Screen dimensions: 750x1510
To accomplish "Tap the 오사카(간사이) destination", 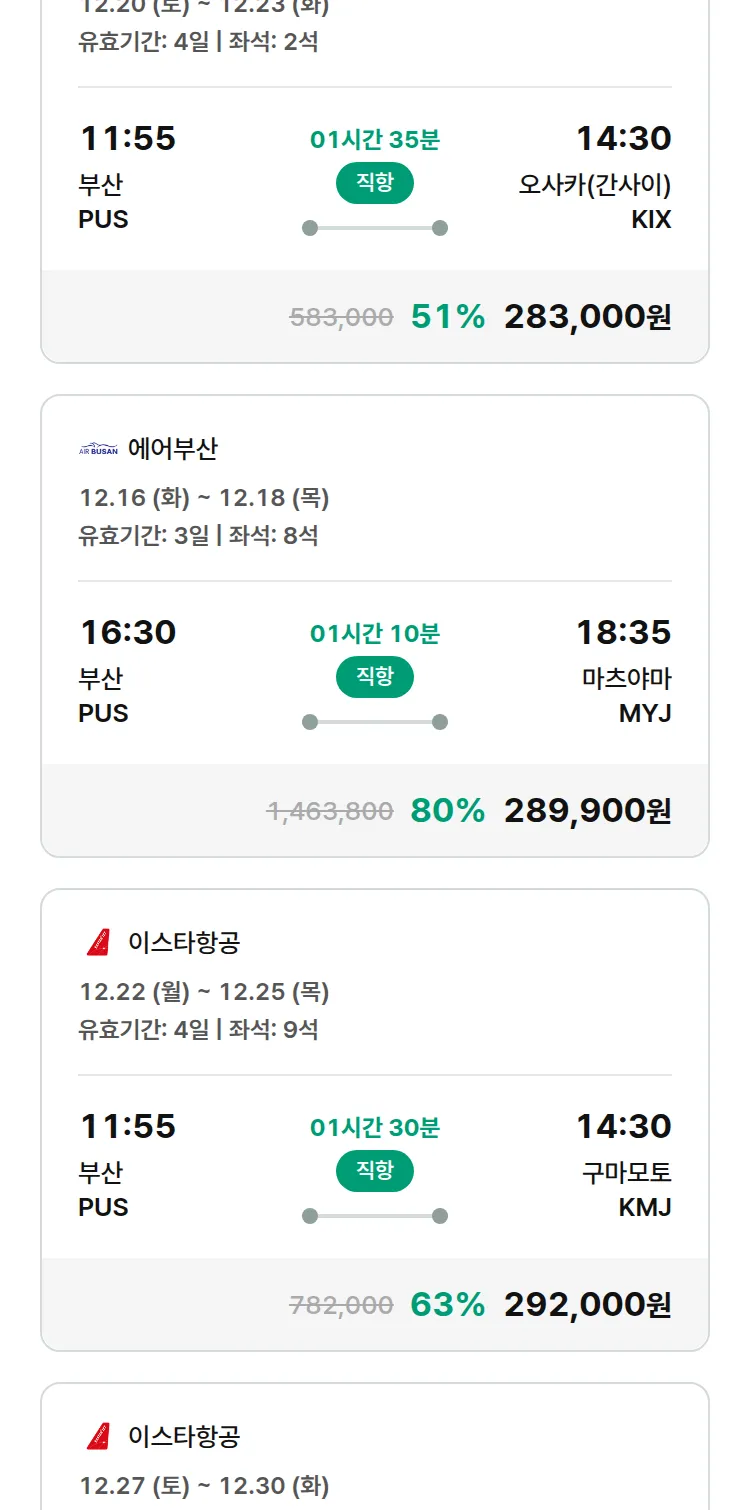I will point(594,185).
